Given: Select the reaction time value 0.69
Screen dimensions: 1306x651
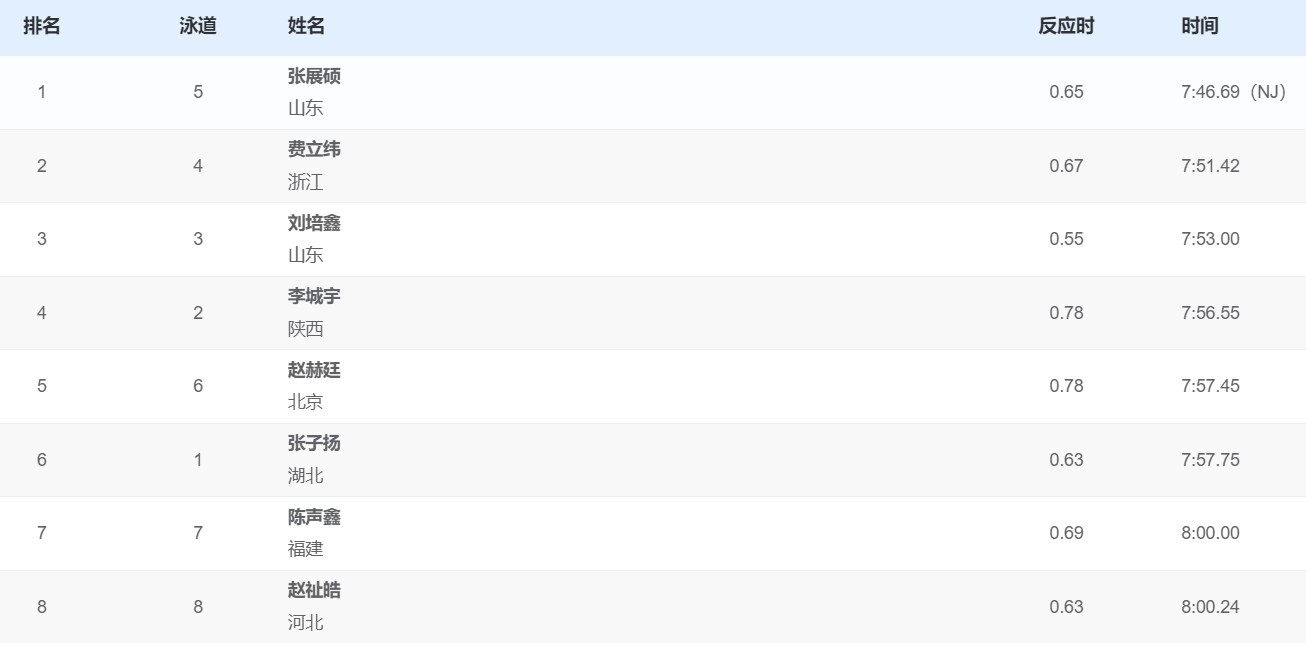Looking at the screenshot, I should click(x=1066, y=533).
